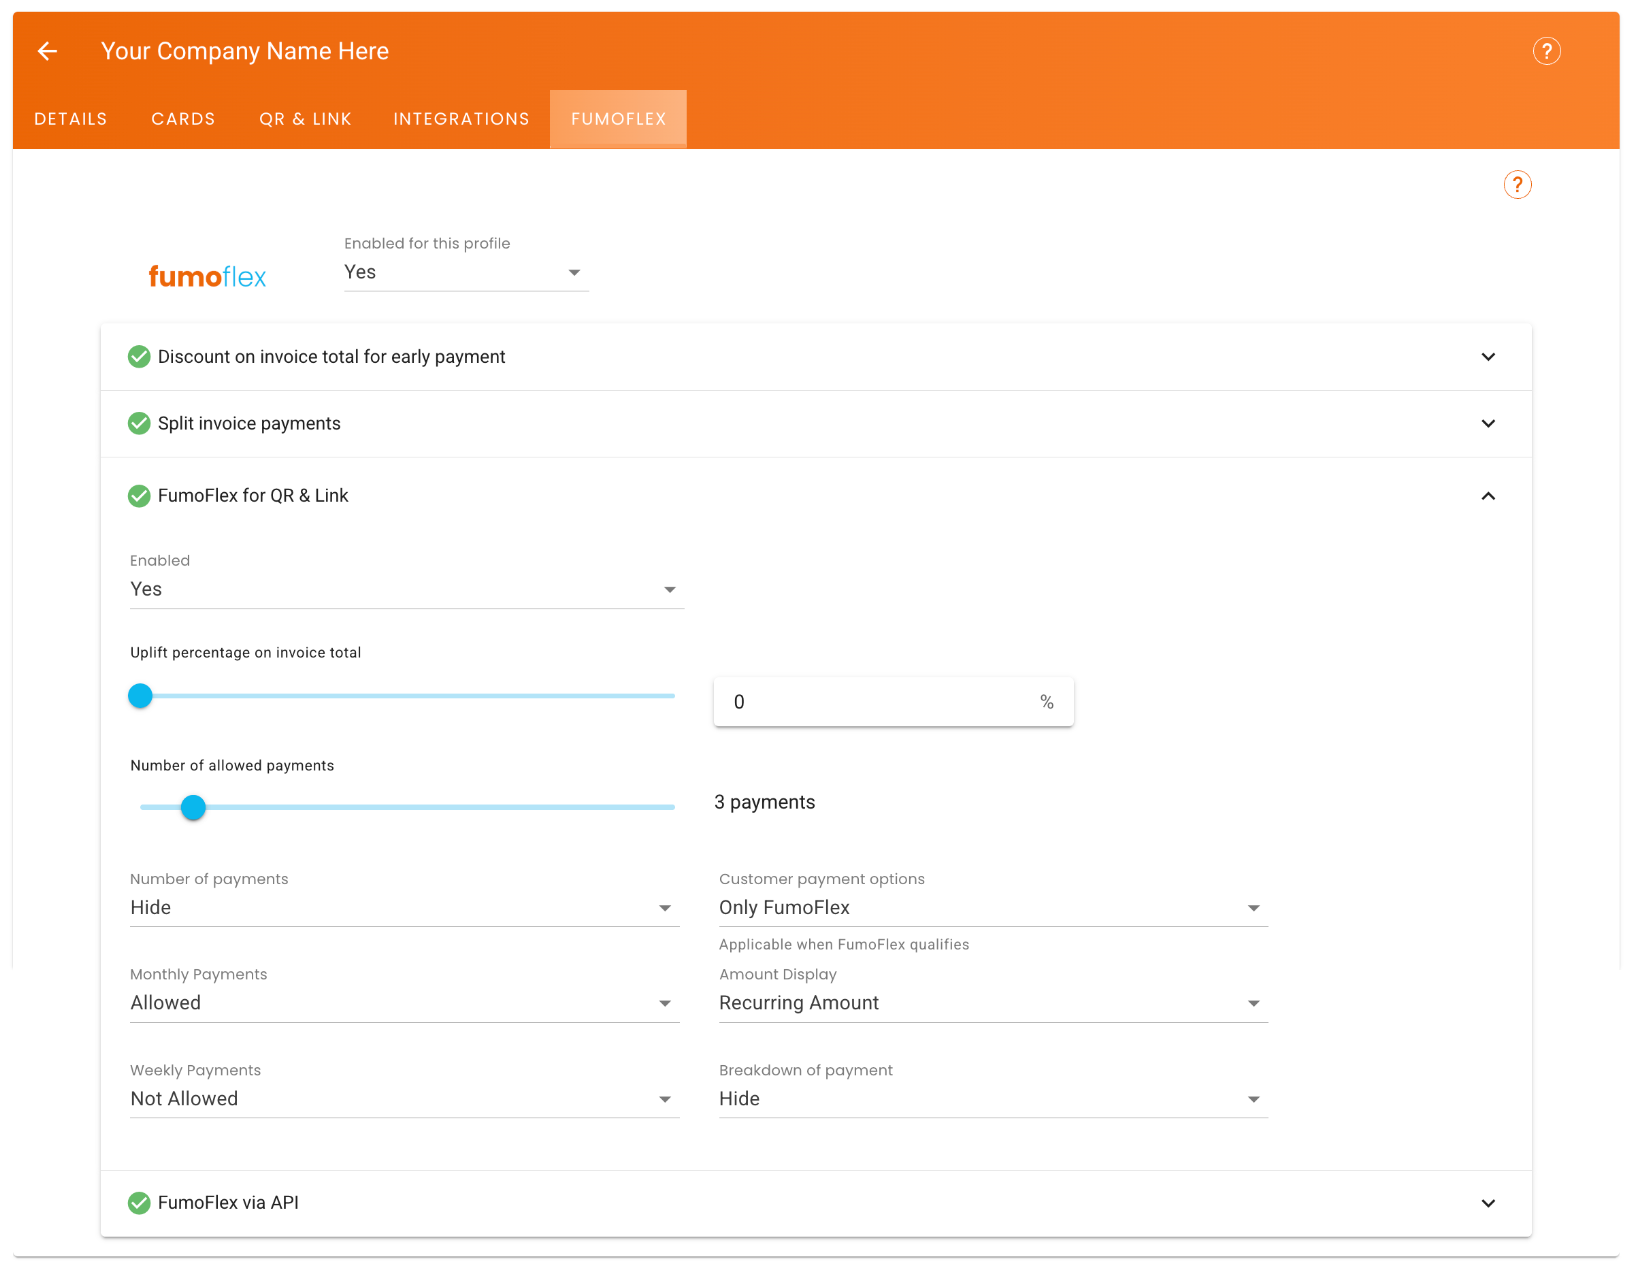
Task: Switch to the Details tab
Action: point(71,119)
